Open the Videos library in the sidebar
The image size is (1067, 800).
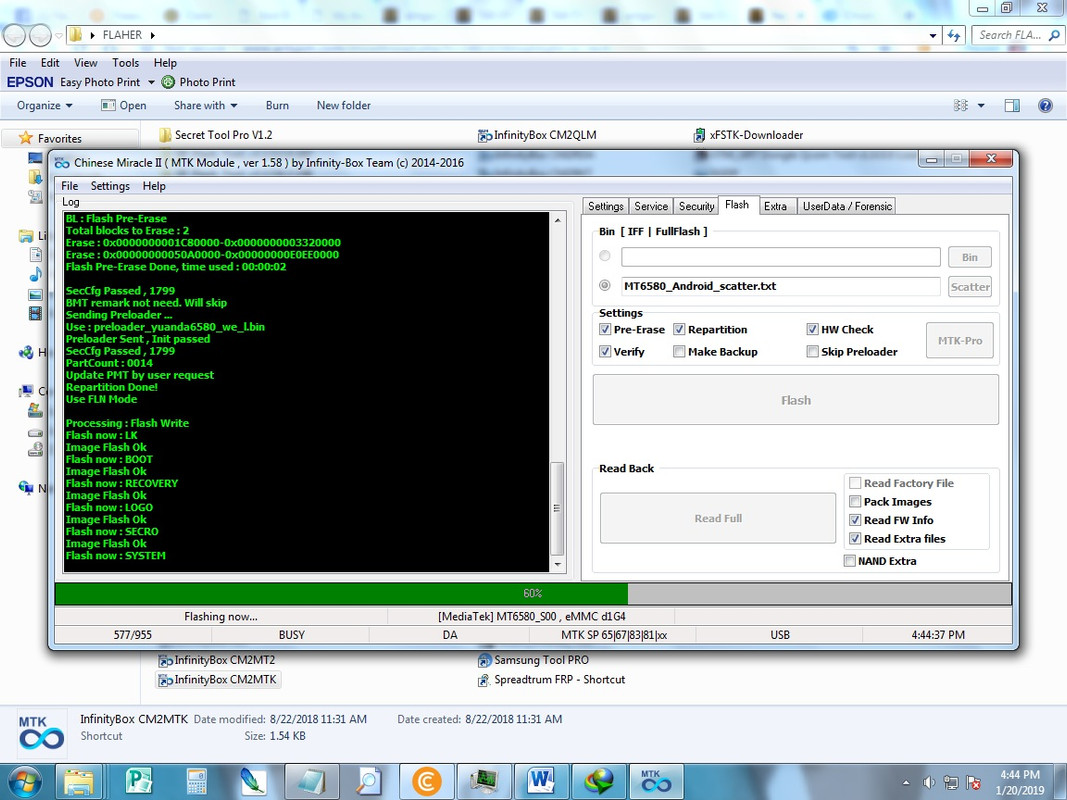coord(35,314)
